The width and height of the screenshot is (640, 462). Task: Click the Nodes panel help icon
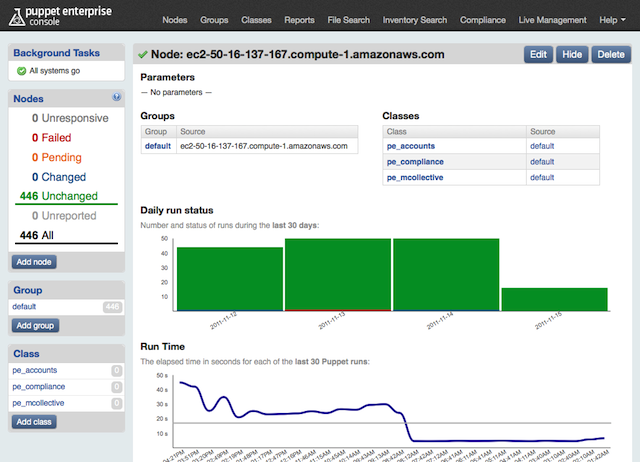point(117,98)
